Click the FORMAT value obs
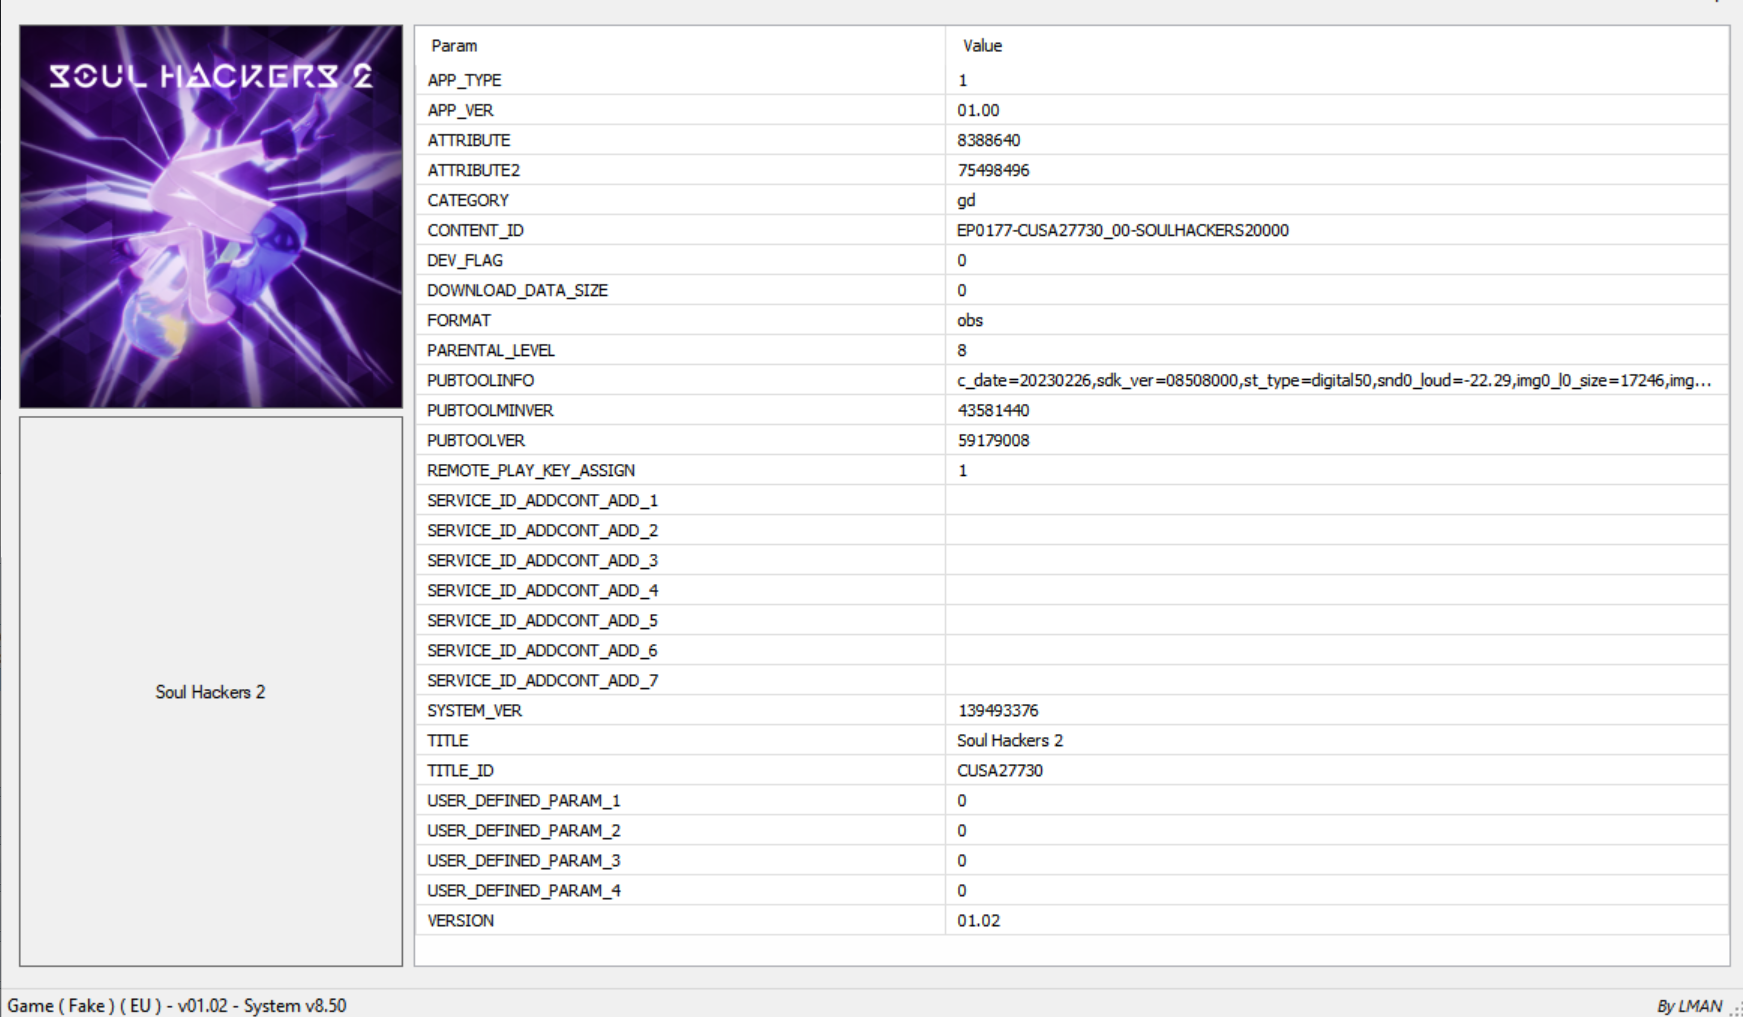Viewport: 1743px width, 1017px height. tap(970, 320)
